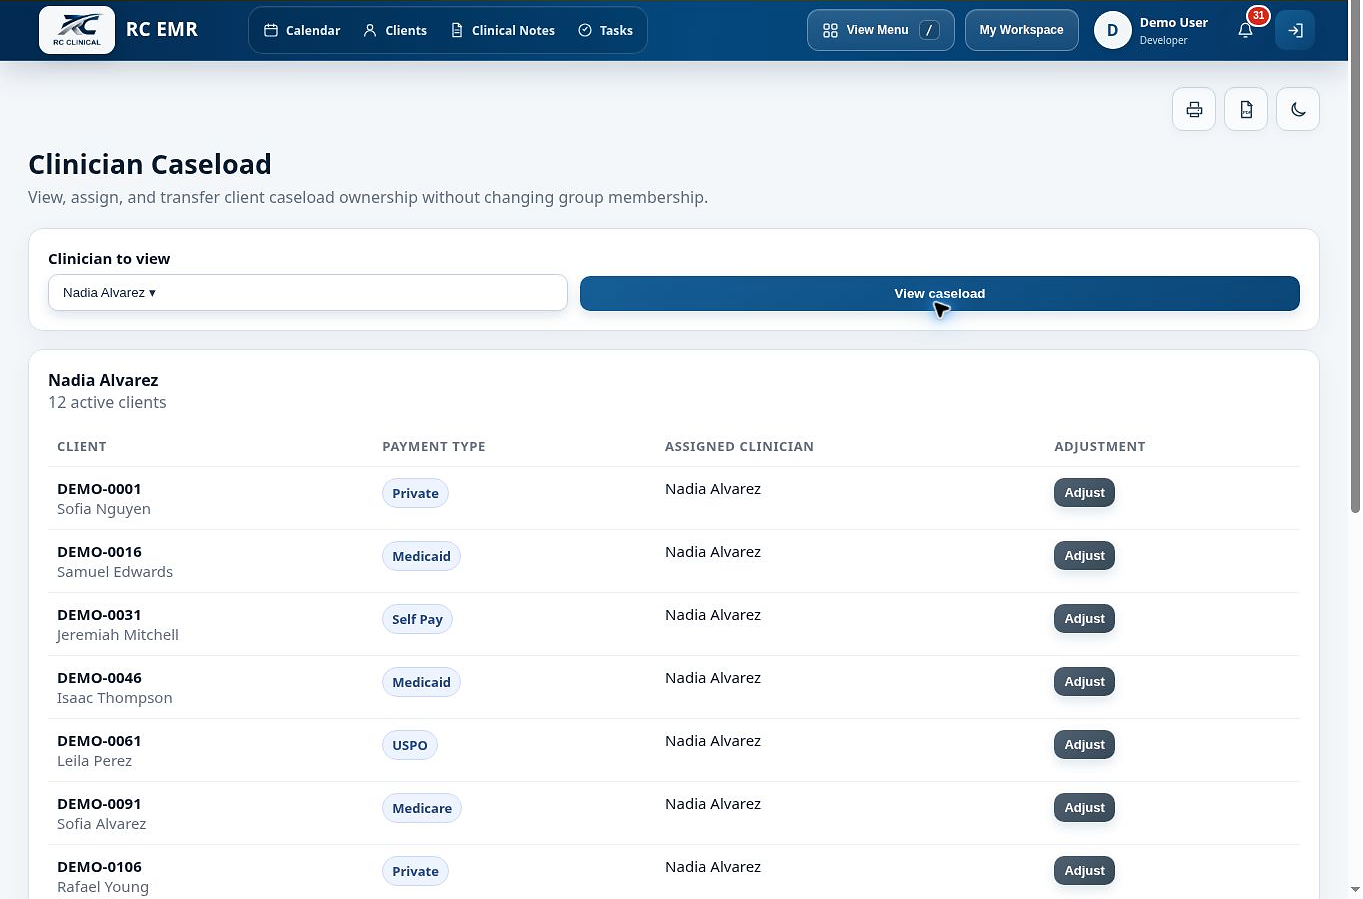
Task: Click the Private badge for Rafael Young
Action: 415,871
